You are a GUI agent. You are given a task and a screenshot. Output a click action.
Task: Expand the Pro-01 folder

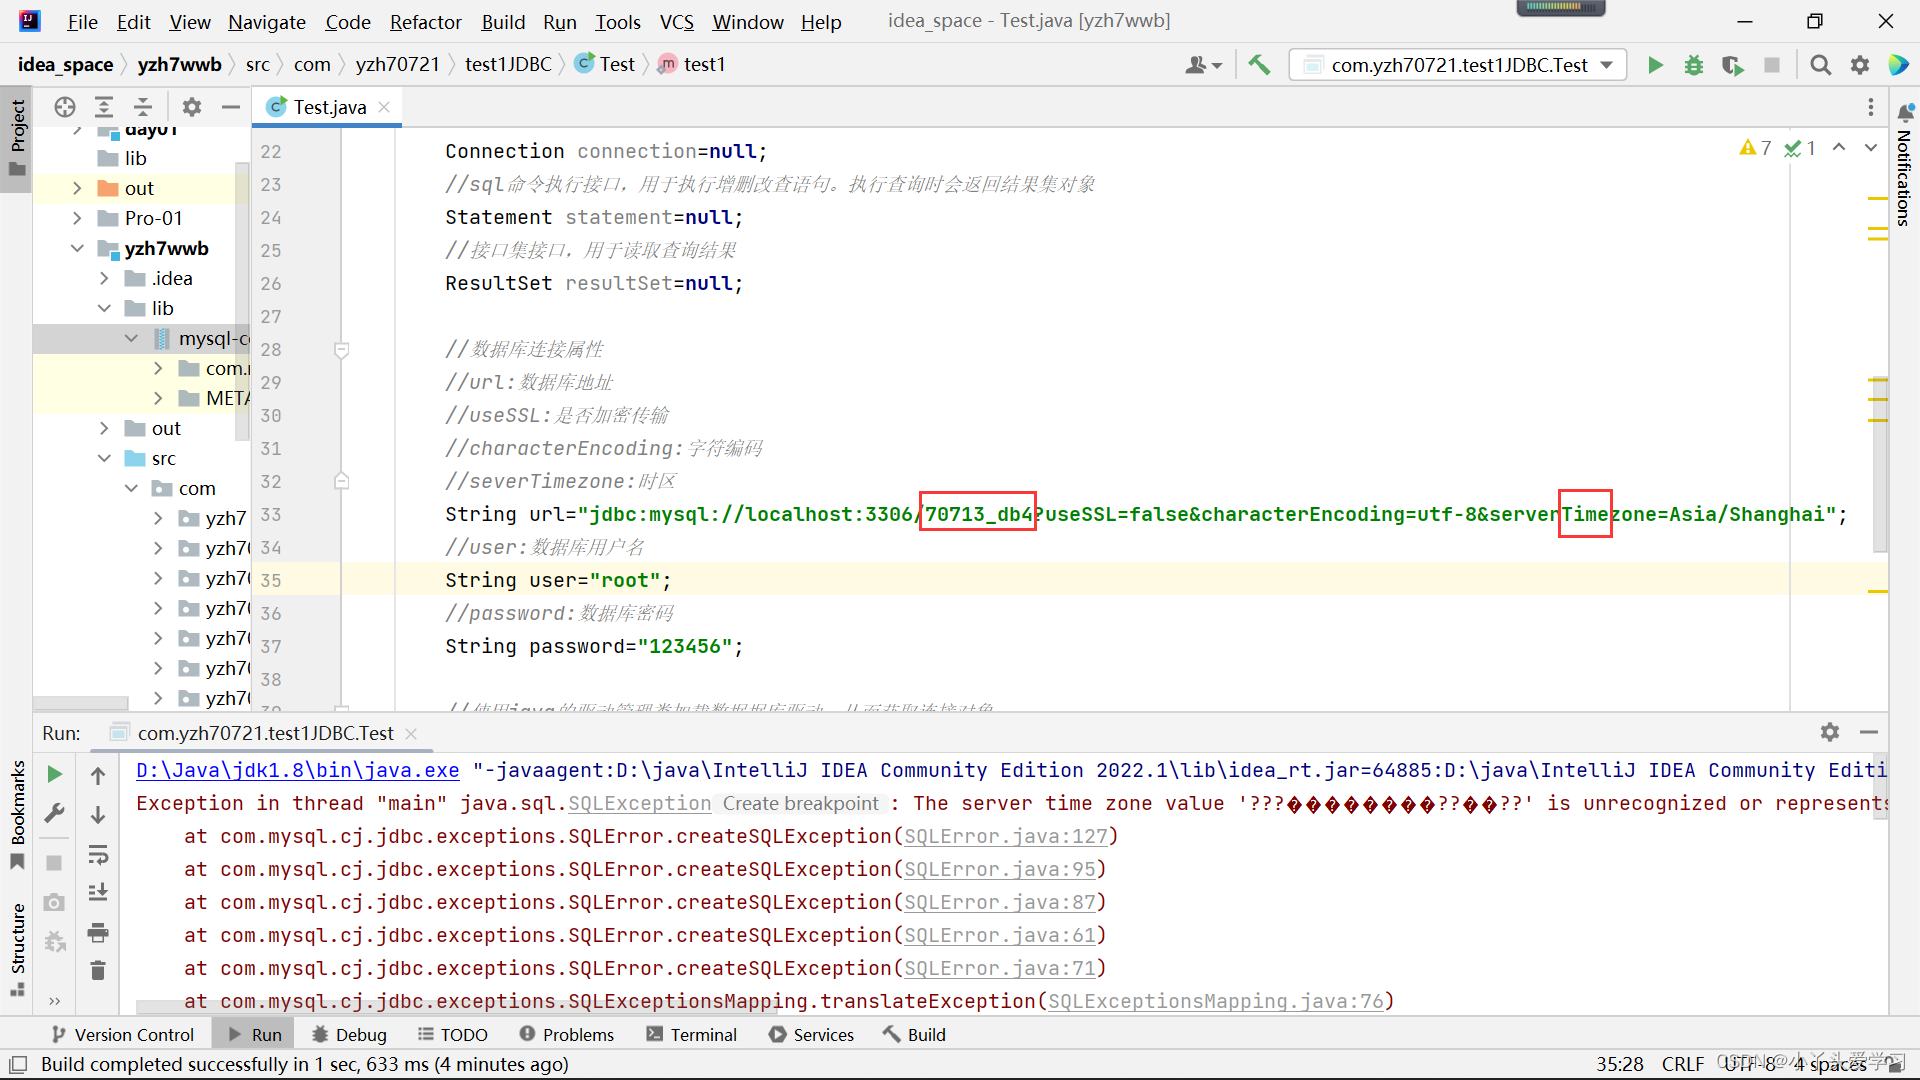coord(77,218)
